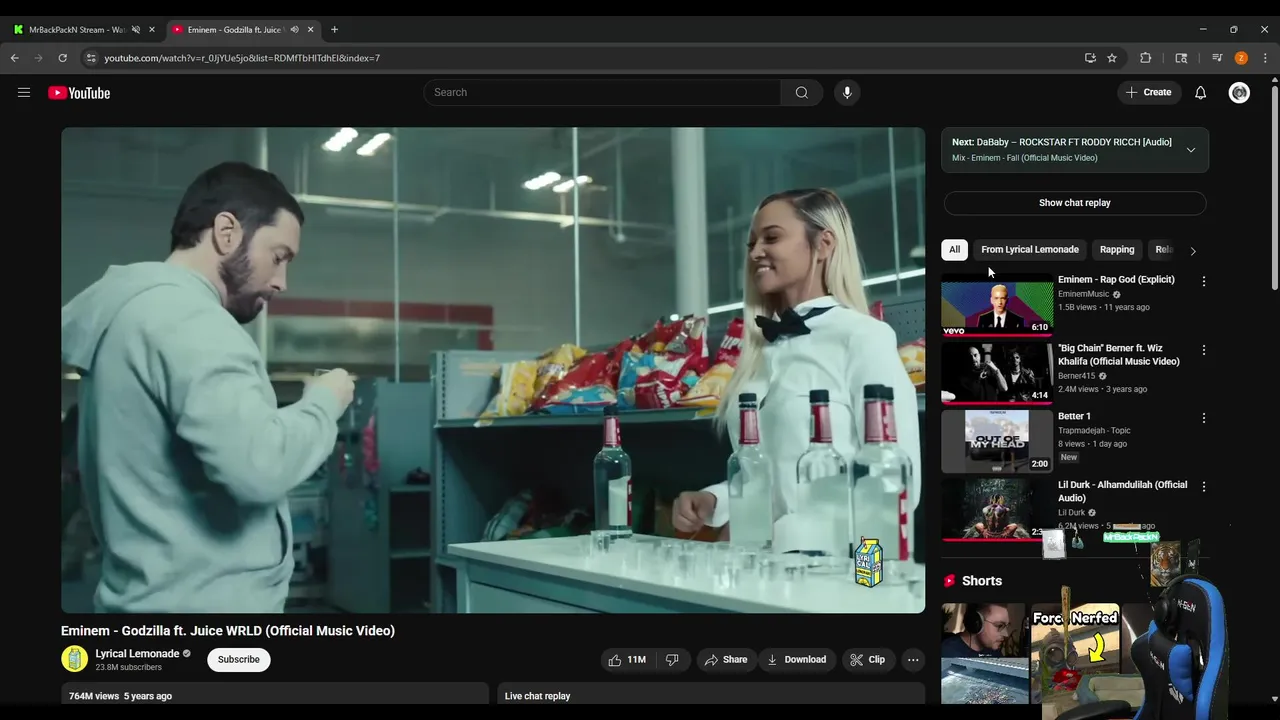Image resolution: width=1280 pixels, height=720 pixels.
Task: Open options menu for Big Chain video
Action: click(x=1204, y=350)
